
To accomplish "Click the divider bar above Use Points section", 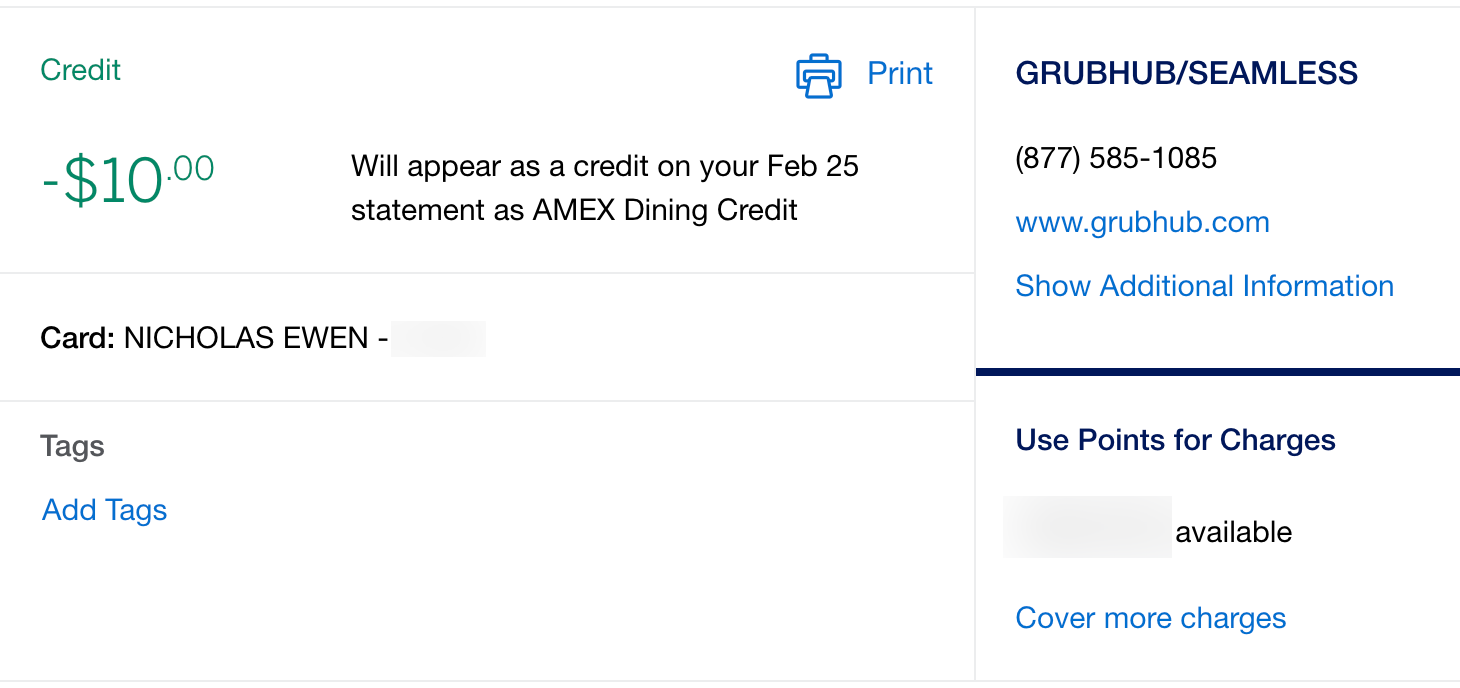I will pyautogui.click(x=1218, y=371).
